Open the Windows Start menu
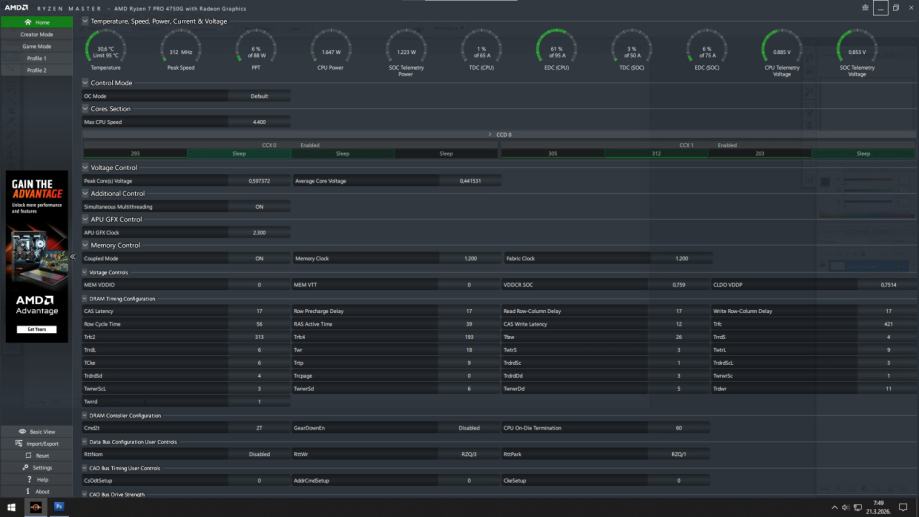 pyautogui.click(x=12, y=507)
